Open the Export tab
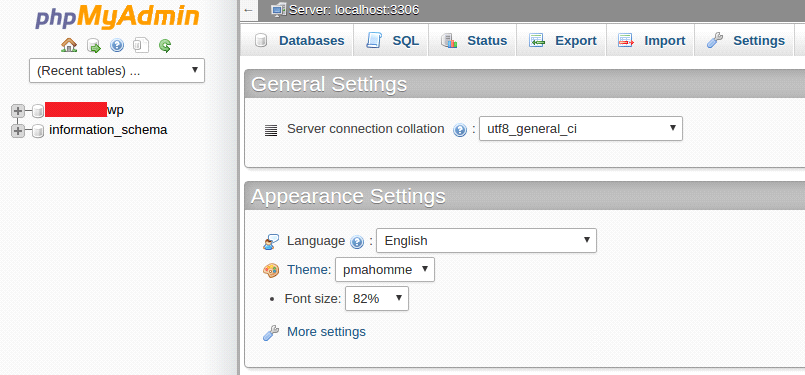Screen dimensions: 805x375 point(562,41)
